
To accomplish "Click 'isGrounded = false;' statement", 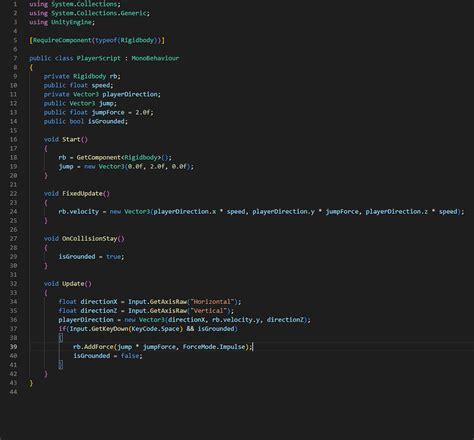I will (x=108, y=356).
